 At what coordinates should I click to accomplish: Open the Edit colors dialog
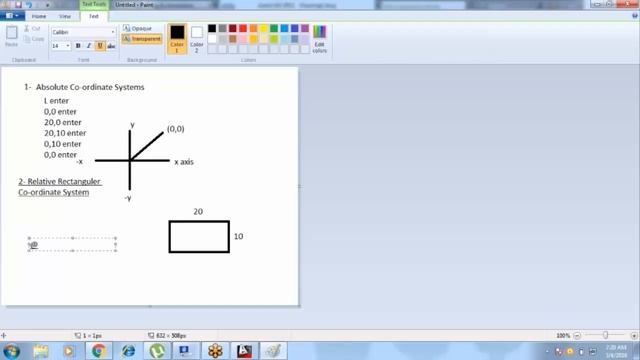coord(320,39)
